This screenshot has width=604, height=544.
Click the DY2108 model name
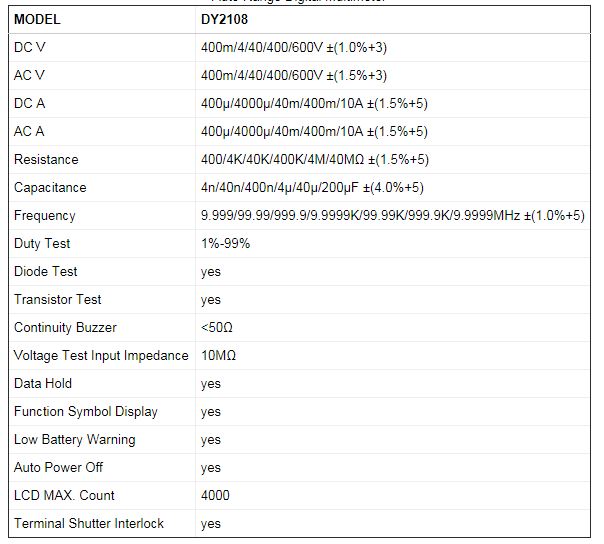tap(224, 19)
